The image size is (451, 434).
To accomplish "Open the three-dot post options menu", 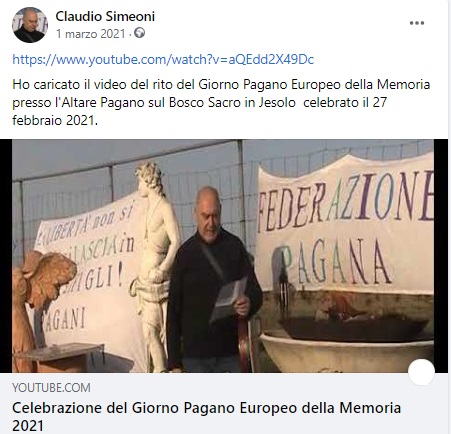I will [x=417, y=23].
